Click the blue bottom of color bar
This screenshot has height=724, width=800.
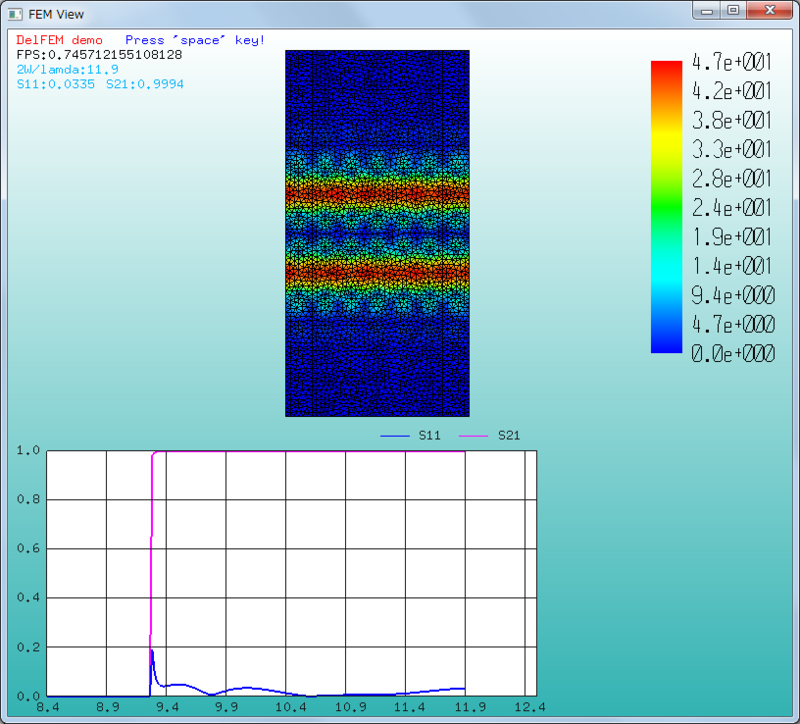click(x=666, y=343)
